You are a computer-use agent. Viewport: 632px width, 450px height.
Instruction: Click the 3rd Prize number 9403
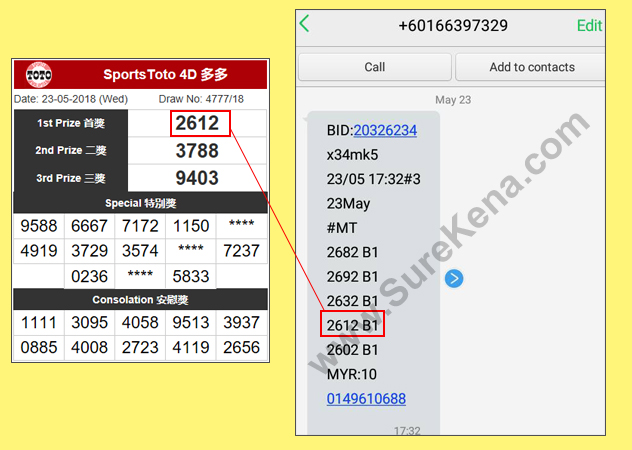point(197,178)
